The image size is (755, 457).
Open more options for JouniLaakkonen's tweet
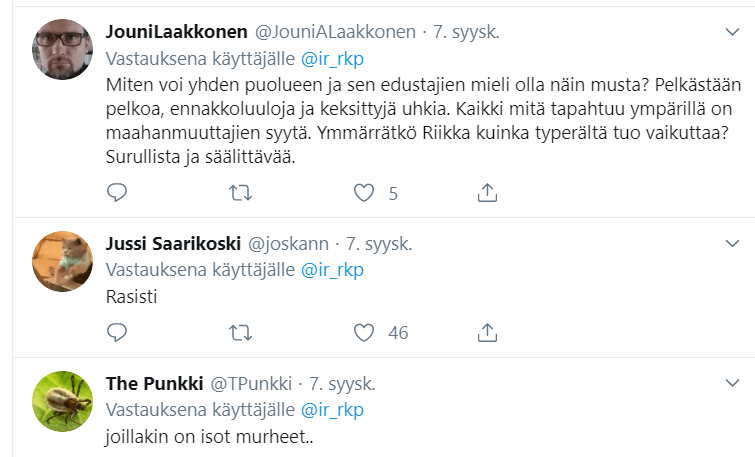pyautogui.click(x=731, y=32)
